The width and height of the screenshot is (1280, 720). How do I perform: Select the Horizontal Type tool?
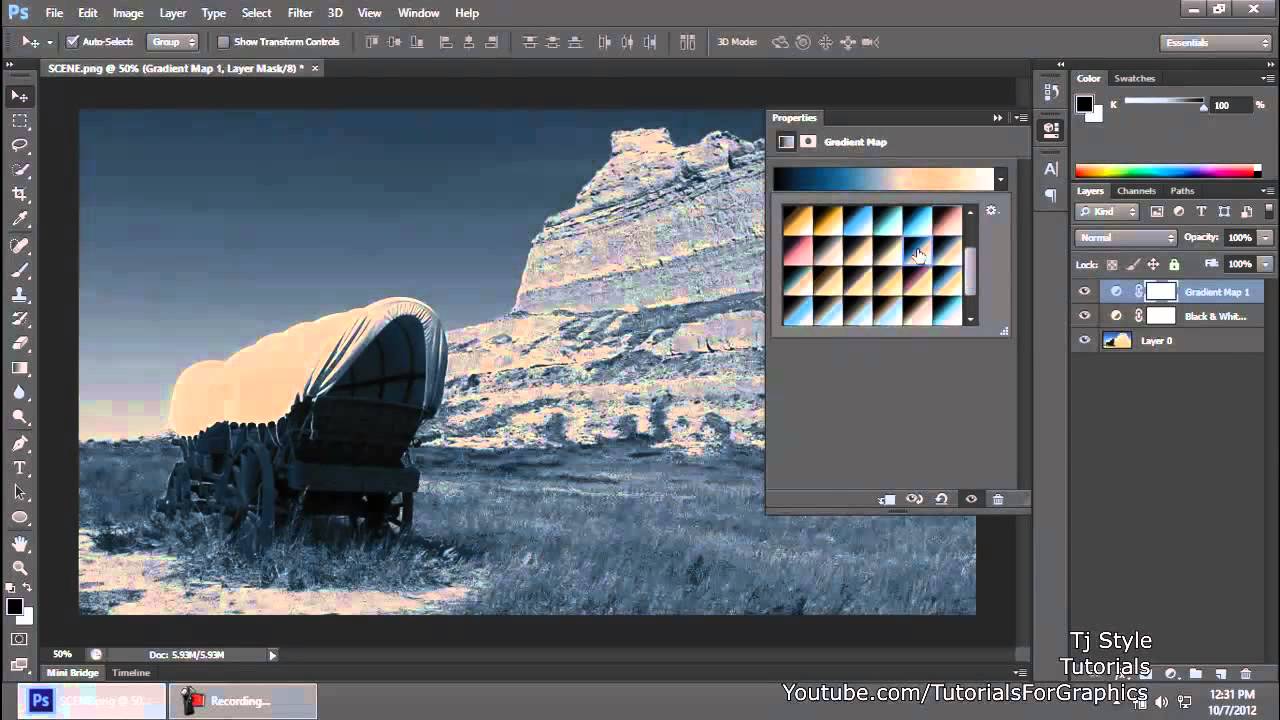pyautogui.click(x=20, y=468)
